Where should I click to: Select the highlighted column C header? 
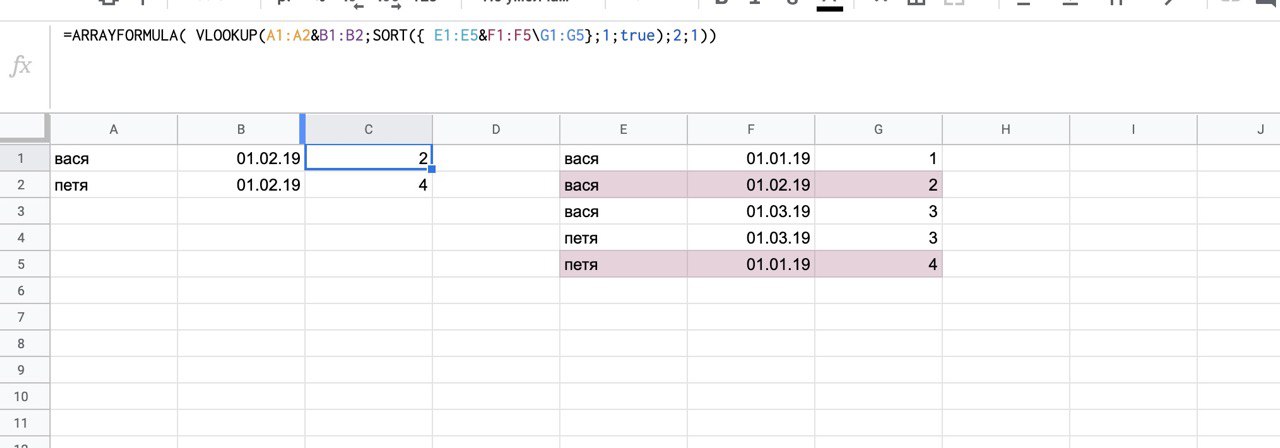tap(369, 128)
